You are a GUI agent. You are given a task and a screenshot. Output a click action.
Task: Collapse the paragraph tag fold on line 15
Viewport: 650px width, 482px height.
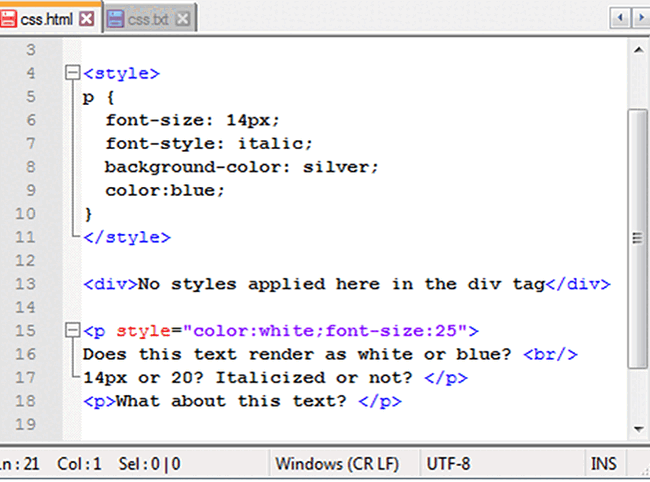point(70,330)
